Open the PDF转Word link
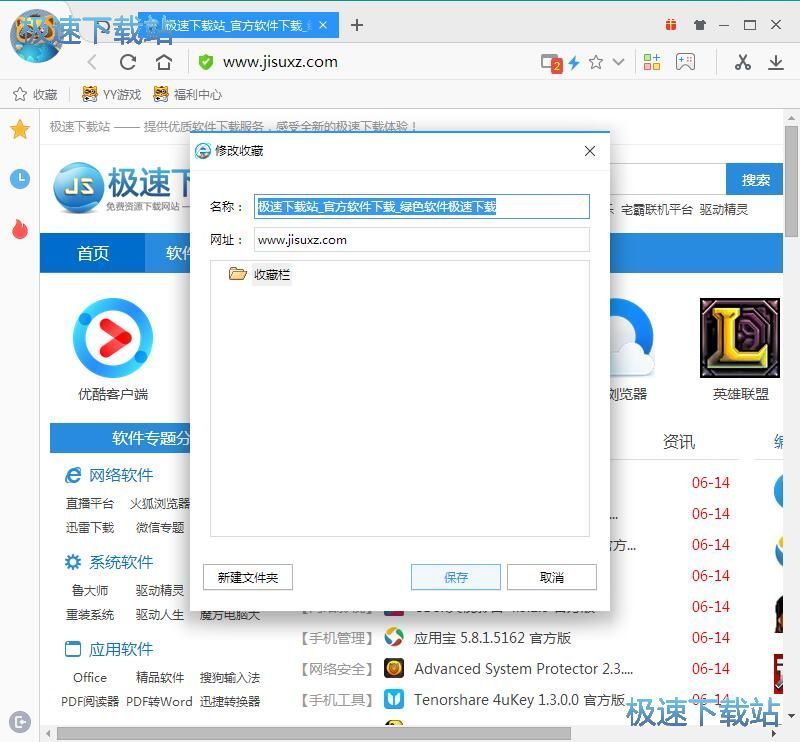The width and height of the screenshot is (800, 742). [159, 702]
